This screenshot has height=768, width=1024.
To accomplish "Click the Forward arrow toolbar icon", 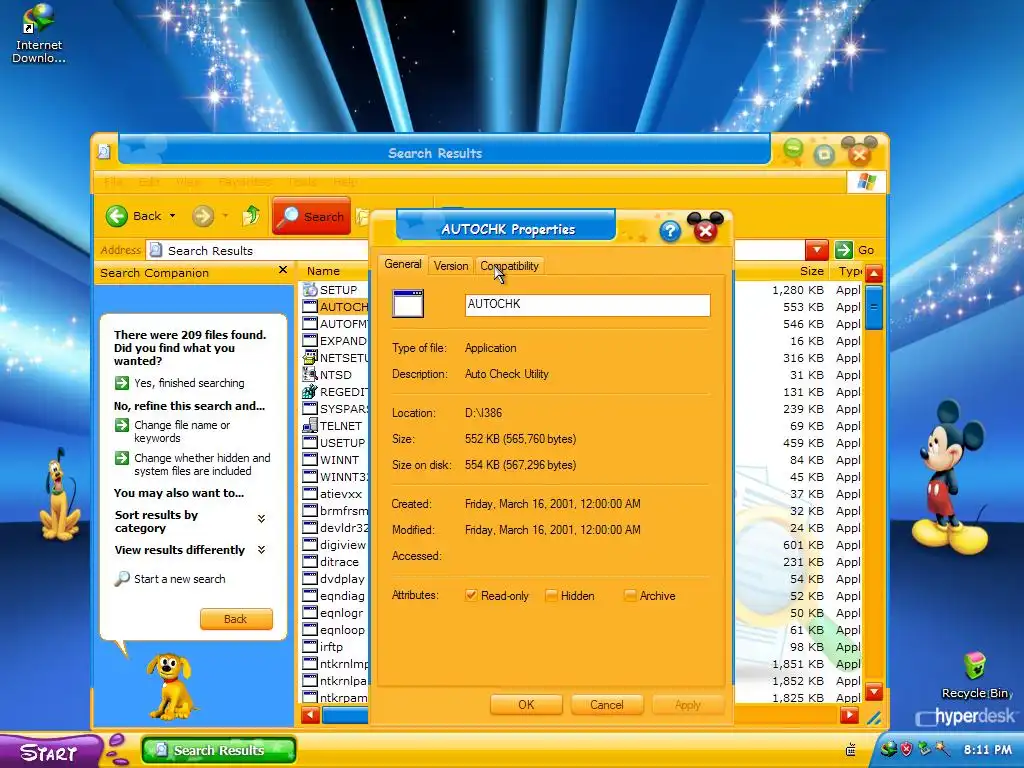I will (203, 216).
